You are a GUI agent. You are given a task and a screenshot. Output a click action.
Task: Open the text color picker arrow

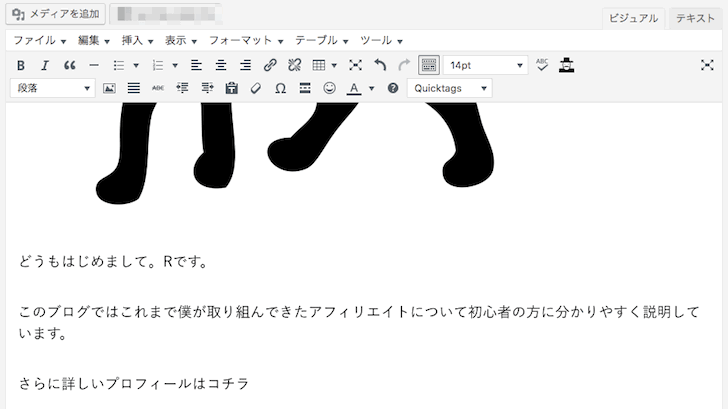[x=371, y=88]
